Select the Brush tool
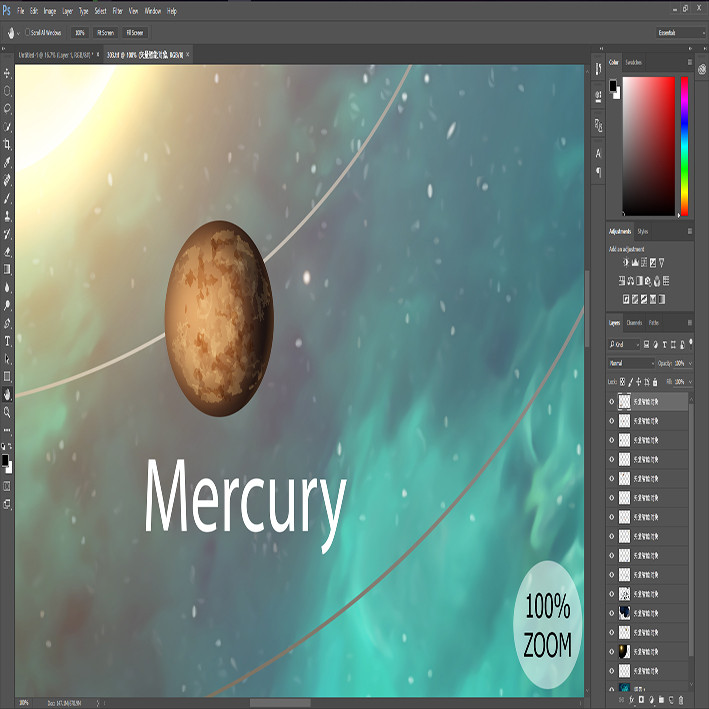The width and height of the screenshot is (709, 709). click(x=7, y=198)
